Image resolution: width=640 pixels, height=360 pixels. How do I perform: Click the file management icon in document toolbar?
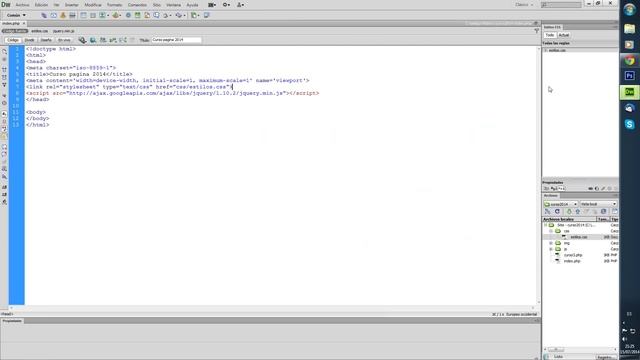[x=103, y=40]
